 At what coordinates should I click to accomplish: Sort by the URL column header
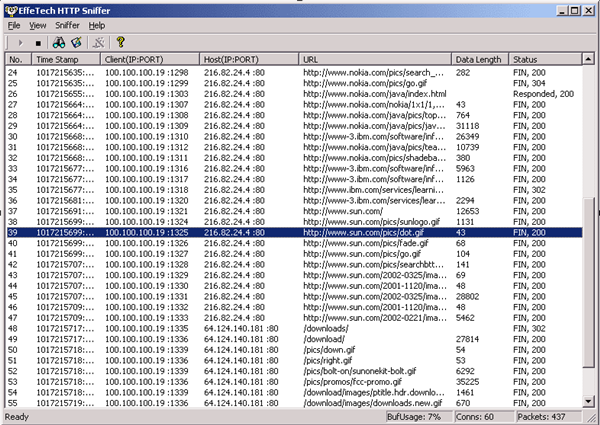tap(375, 59)
